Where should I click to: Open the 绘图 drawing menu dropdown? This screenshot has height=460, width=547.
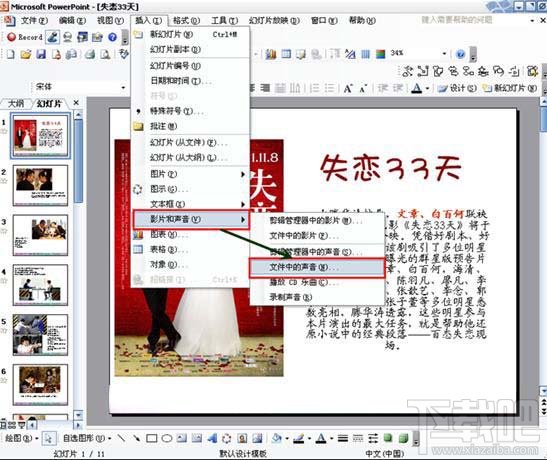21,438
